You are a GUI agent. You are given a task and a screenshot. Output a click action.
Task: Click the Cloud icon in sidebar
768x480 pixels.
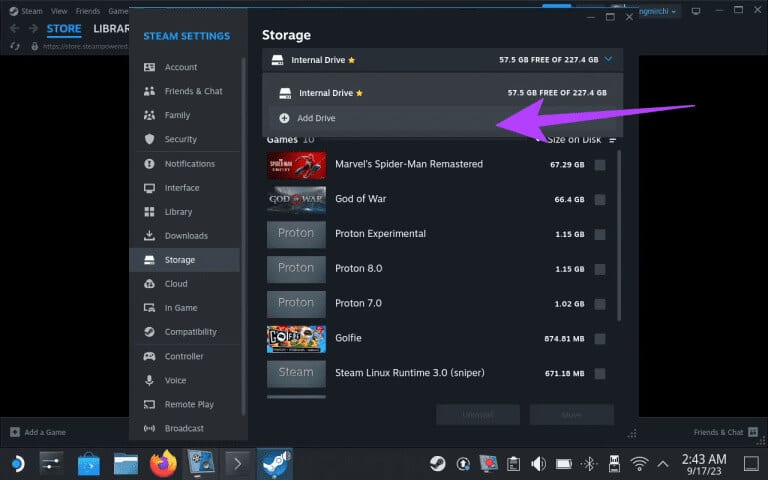pyautogui.click(x=149, y=284)
